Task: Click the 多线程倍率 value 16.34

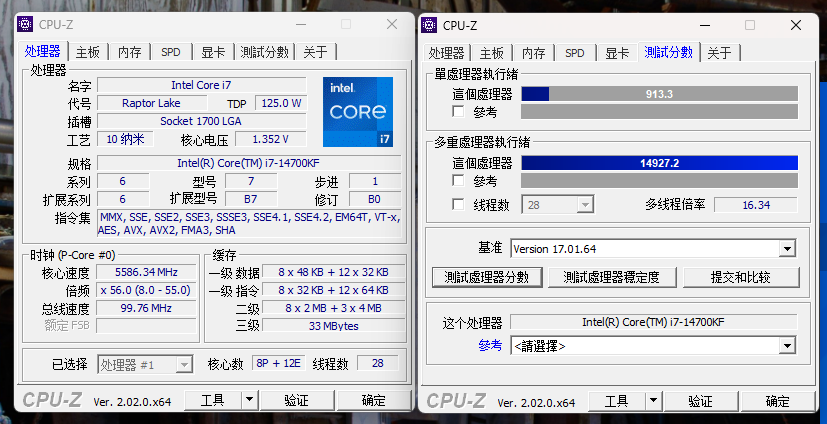Action: click(756, 205)
